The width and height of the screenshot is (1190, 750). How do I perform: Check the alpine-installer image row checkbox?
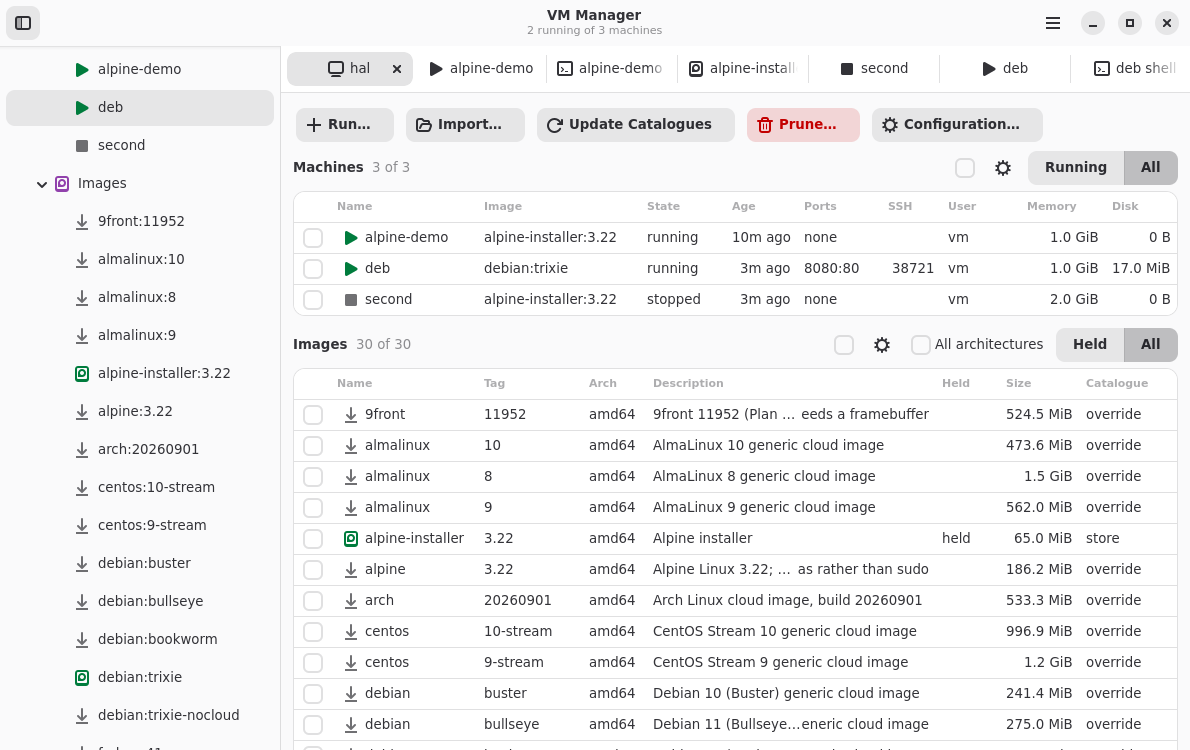coord(313,539)
